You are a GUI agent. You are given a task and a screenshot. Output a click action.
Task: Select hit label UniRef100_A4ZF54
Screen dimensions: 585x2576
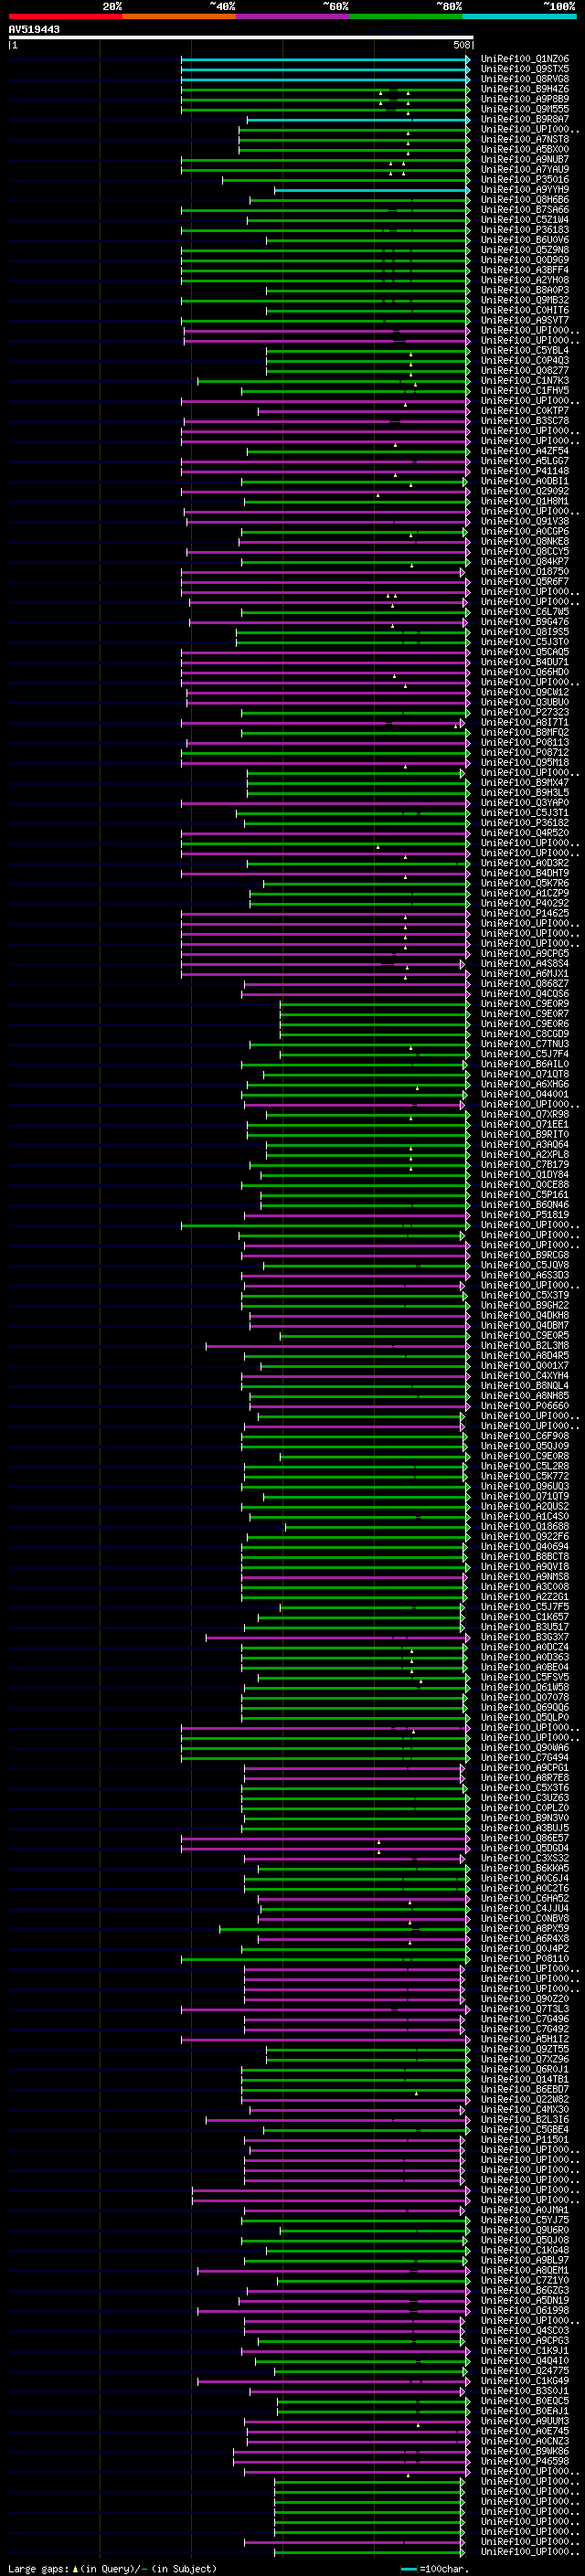(x=525, y=451)
